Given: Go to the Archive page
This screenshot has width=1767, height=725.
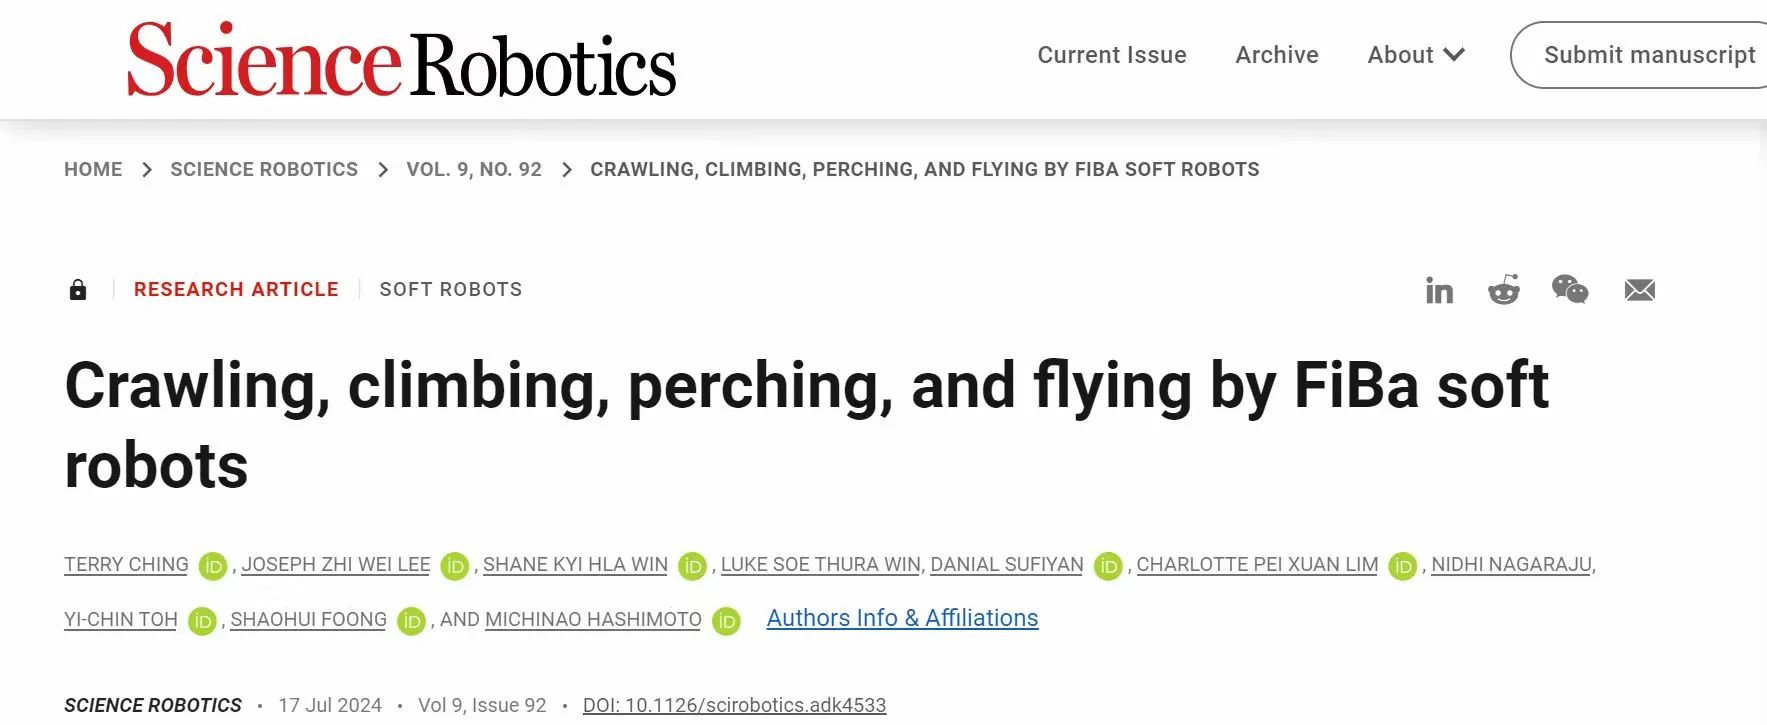Looking at the screenshot, I should point(1276,55).
